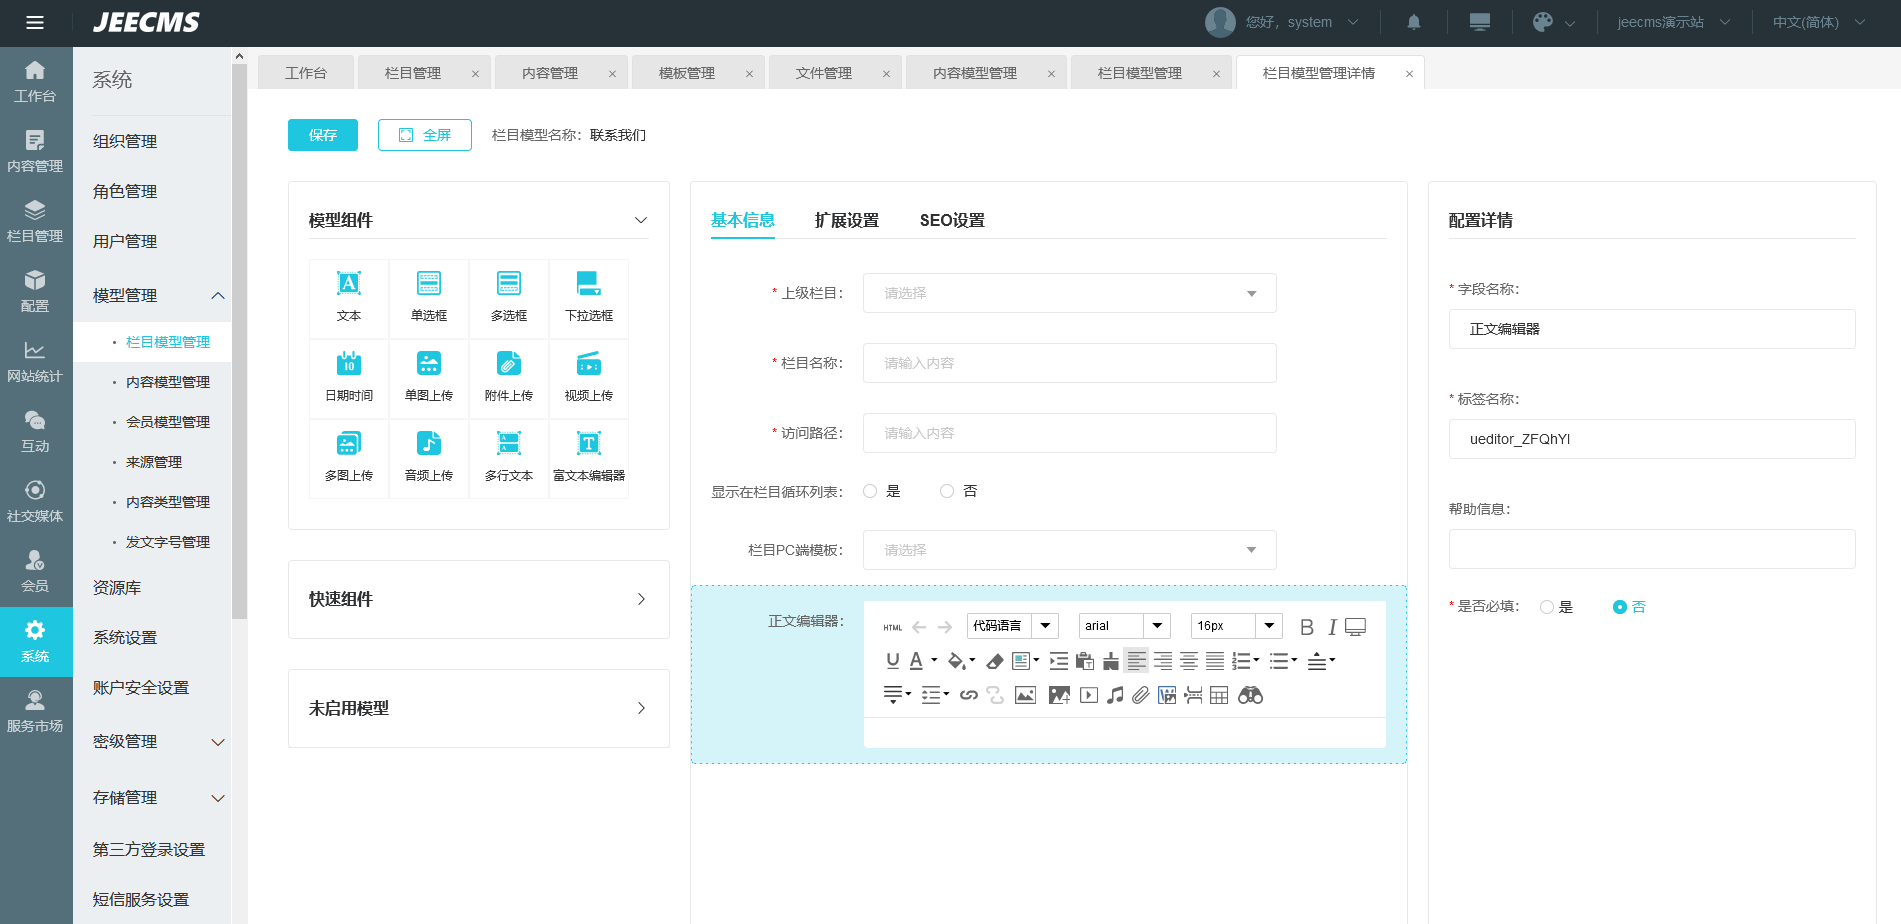Click the binoculars search-replace icon
The height and width of the screenshot is (924, 1901).
pyautogui.click(x=1250, y=695)
